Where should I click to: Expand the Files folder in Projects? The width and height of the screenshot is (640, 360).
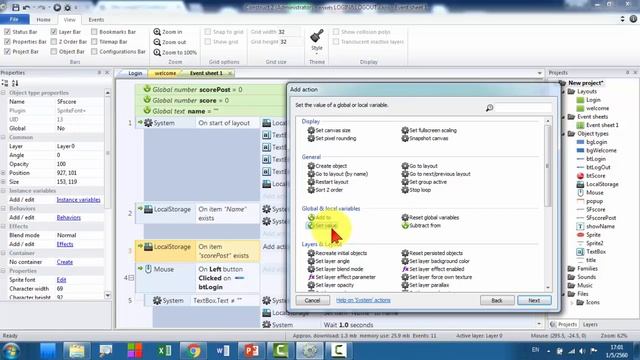[564, 294]
